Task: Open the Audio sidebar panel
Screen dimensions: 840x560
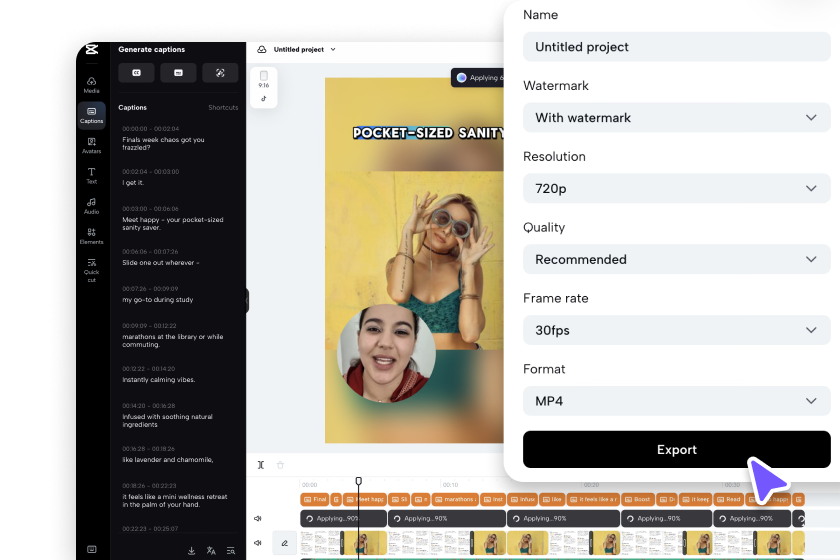Action: coord(92,206)
